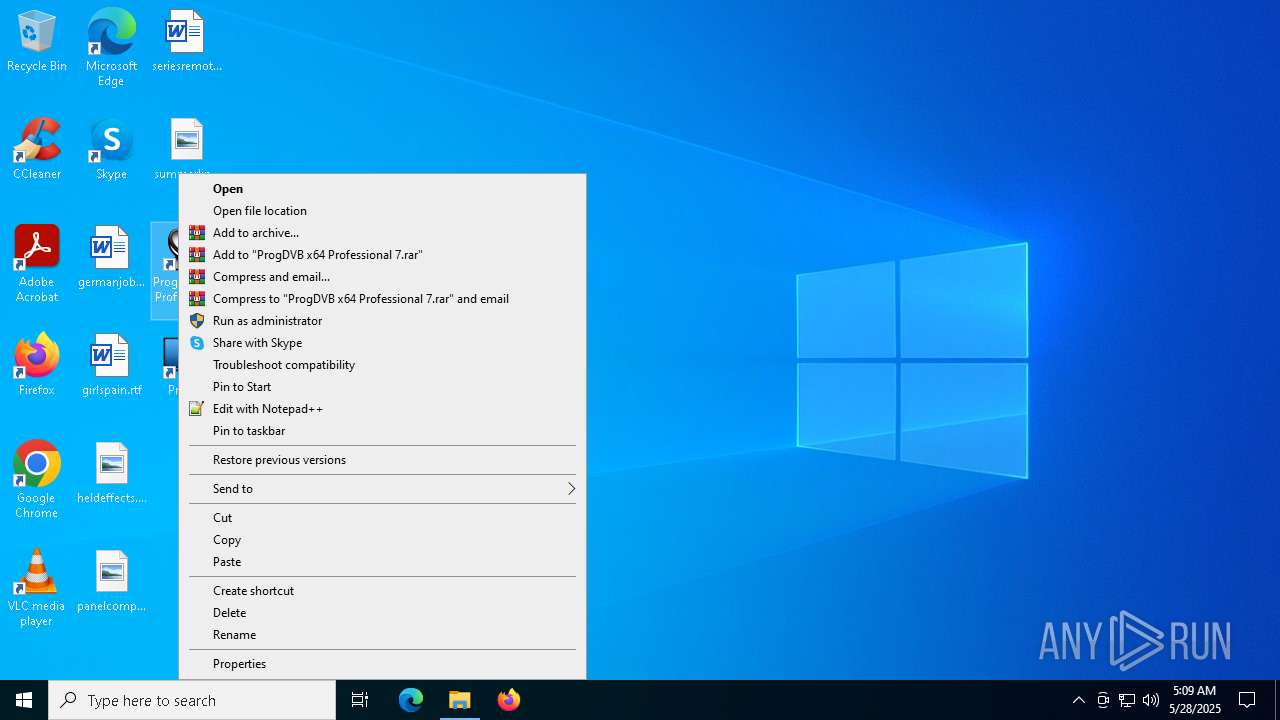Screen dimensions: 1280x720
Task: Expand the Send to submenu
Action: tap(382, 489)
